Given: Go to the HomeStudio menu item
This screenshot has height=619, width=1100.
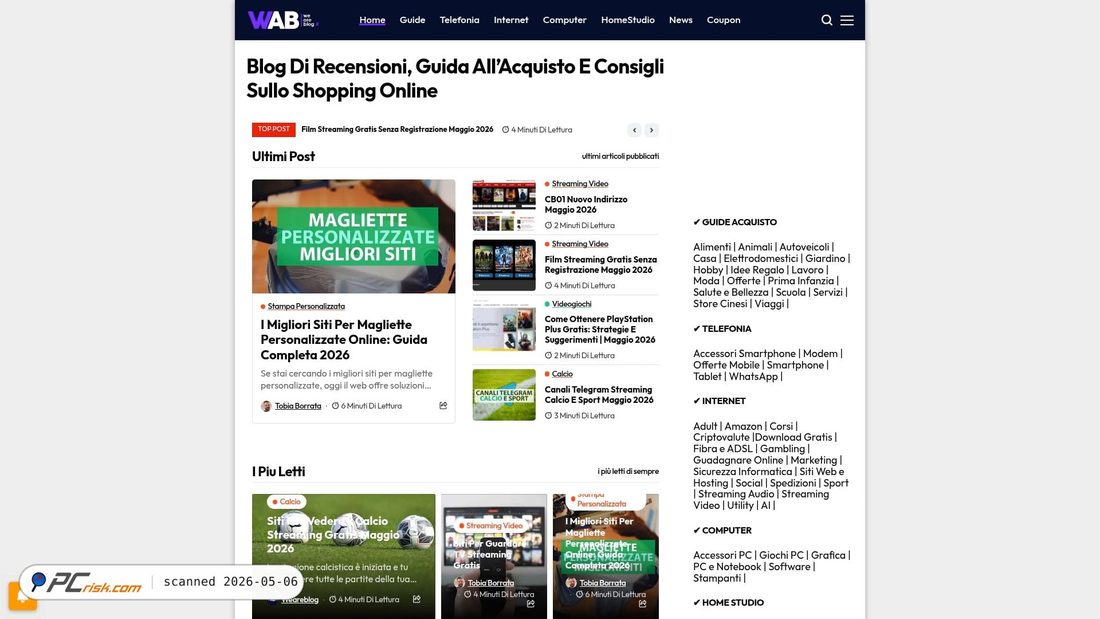Looking at the screenshot, I should click(628, 20).
